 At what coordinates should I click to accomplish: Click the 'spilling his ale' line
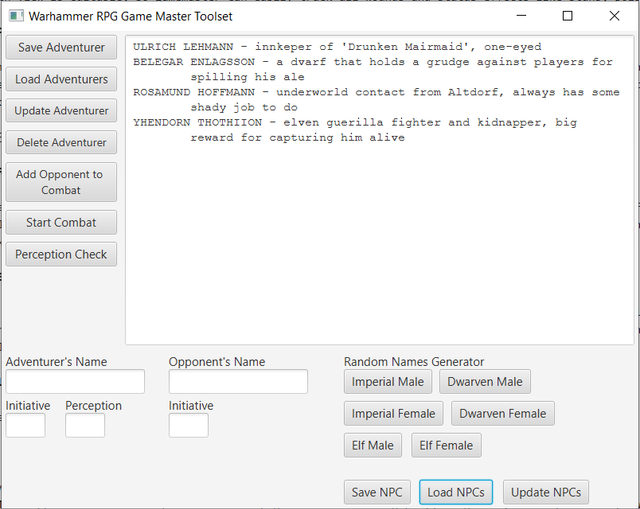click(247, 77)
